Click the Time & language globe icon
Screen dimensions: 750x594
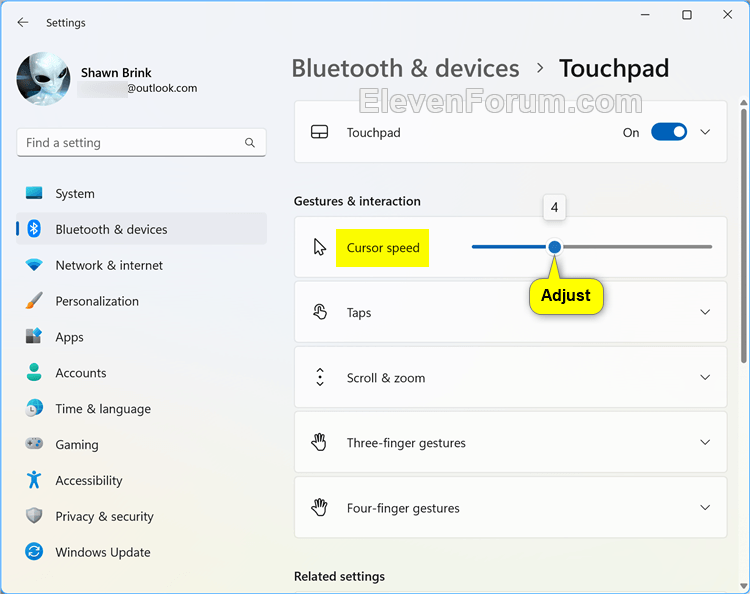pyautogui.click(x=34, y=408)
